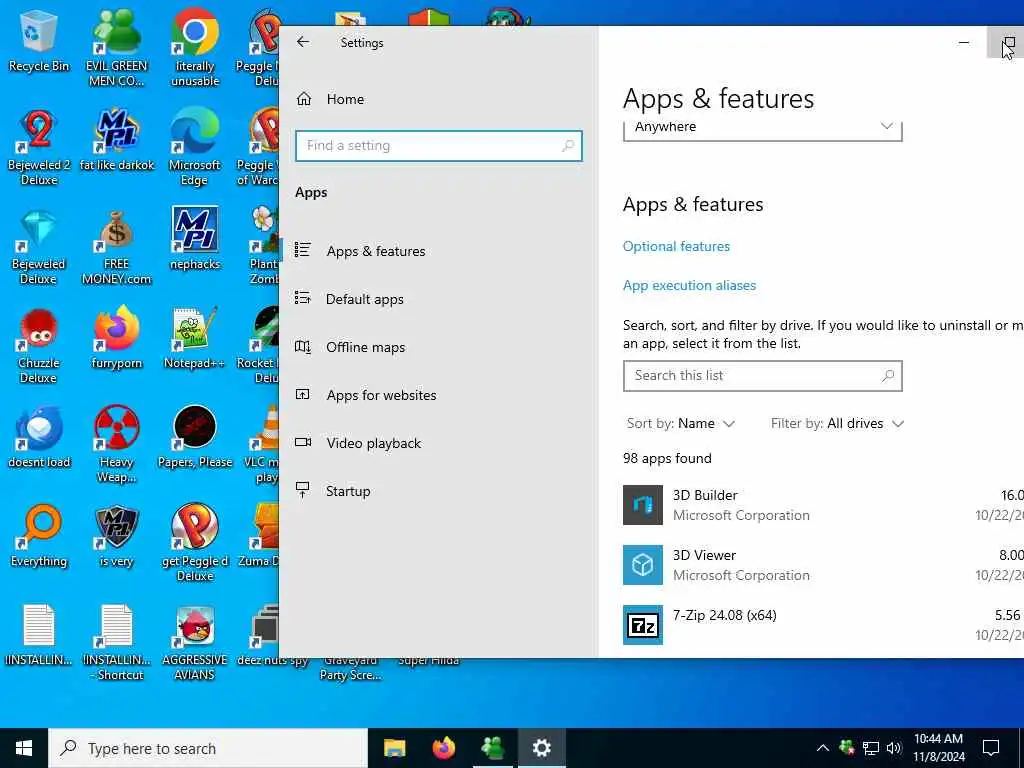Click the 7-Zip app icon in list
This screenshot has height=768, width=1024.
pyautogui.click(x=643, y=625)
